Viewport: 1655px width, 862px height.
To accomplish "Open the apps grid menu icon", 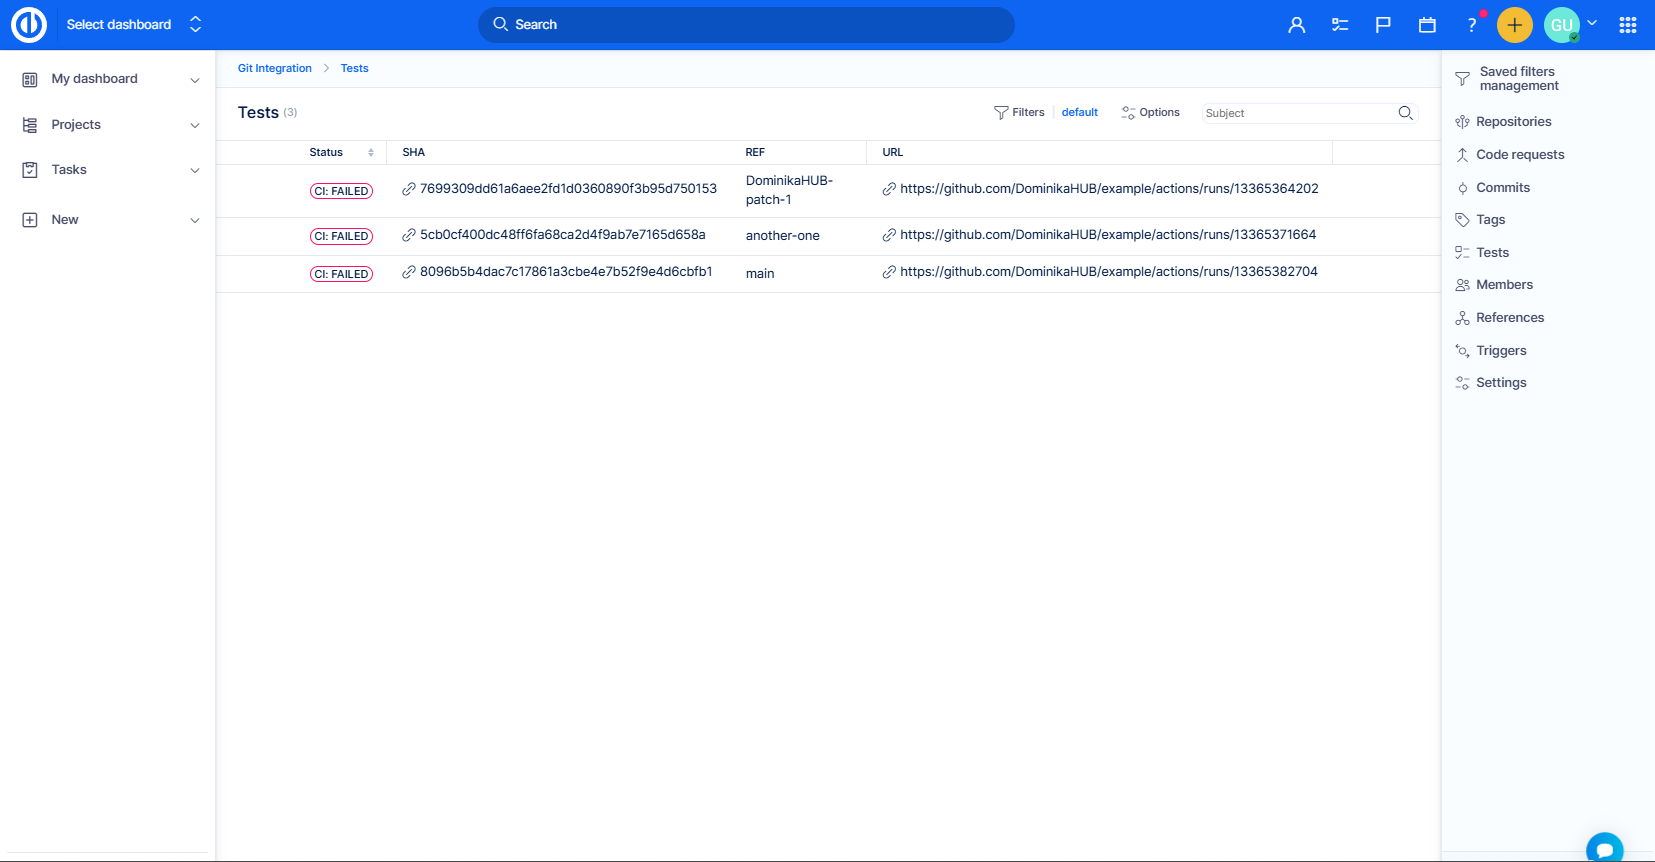I will 1627,25.
